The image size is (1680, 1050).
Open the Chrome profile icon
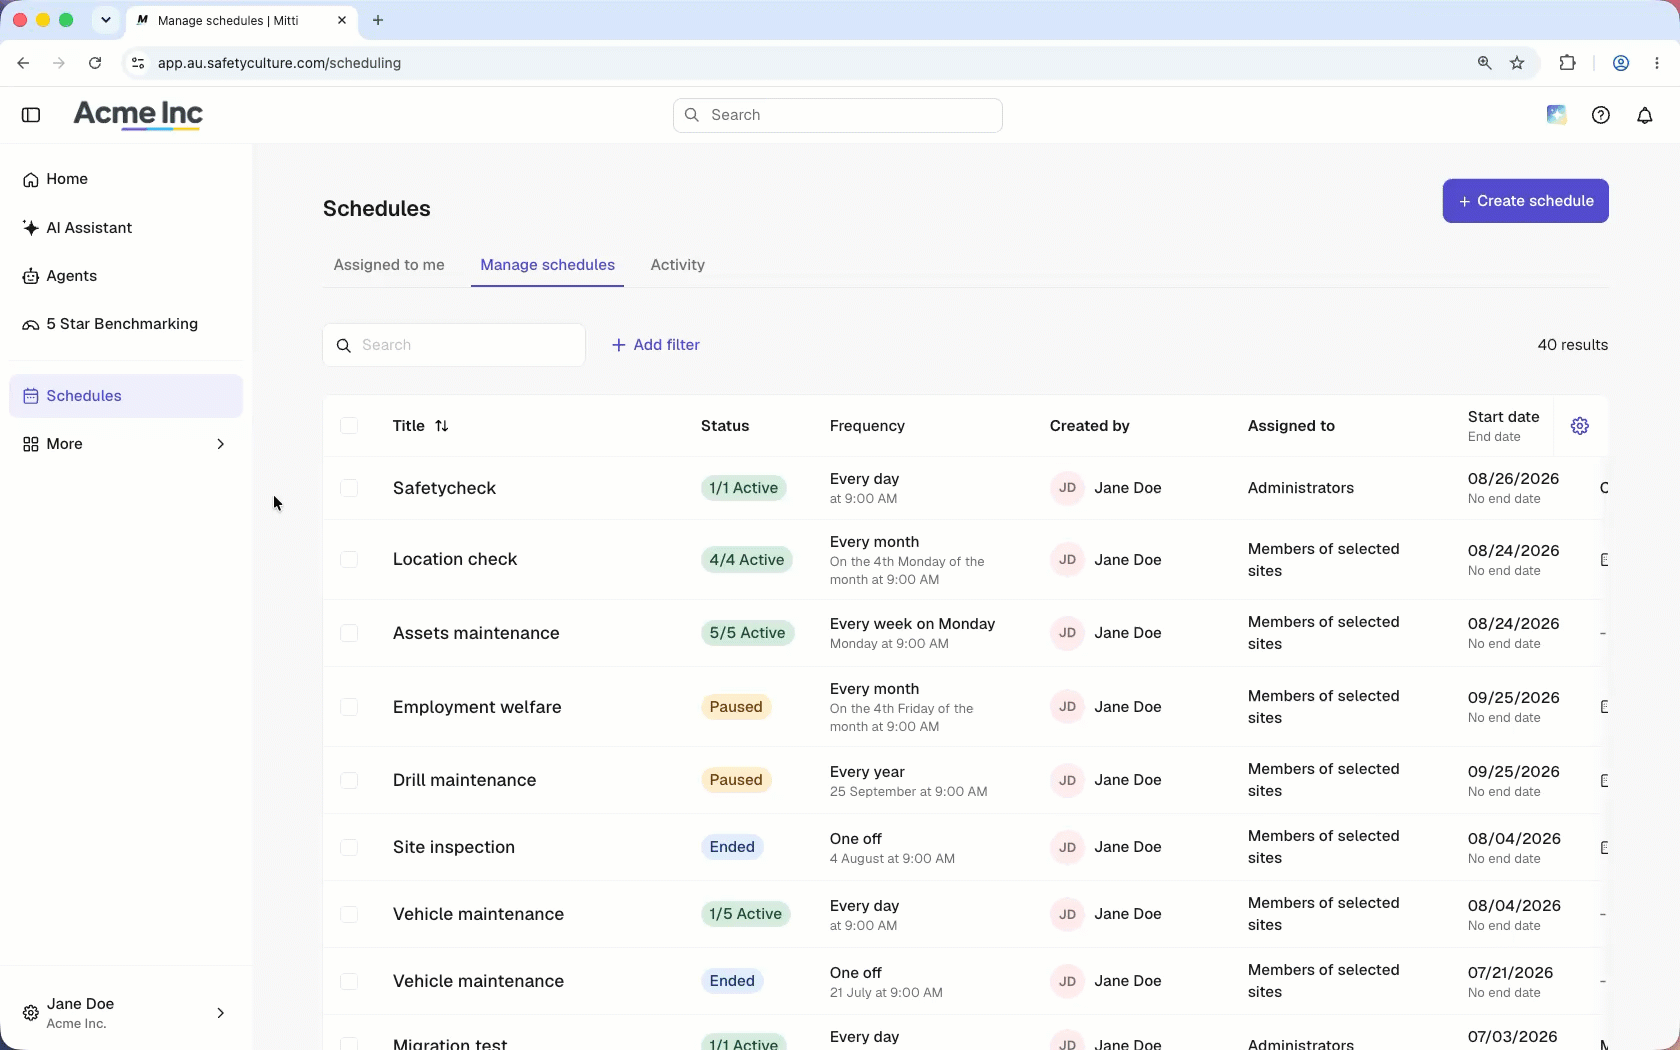[x=1621, y=63]
